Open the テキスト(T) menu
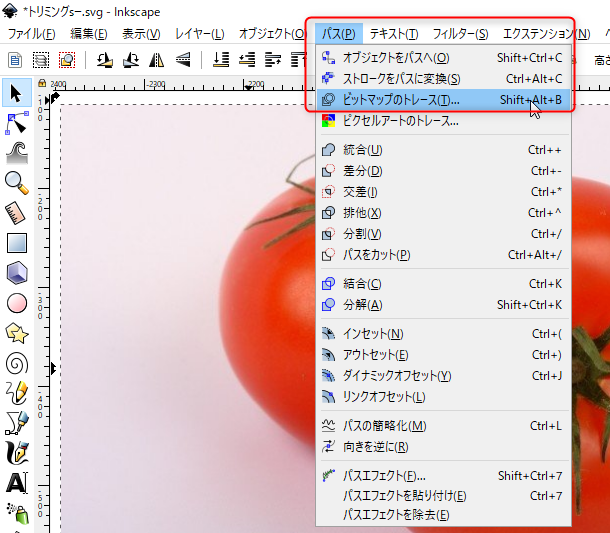 pos(394,34)
